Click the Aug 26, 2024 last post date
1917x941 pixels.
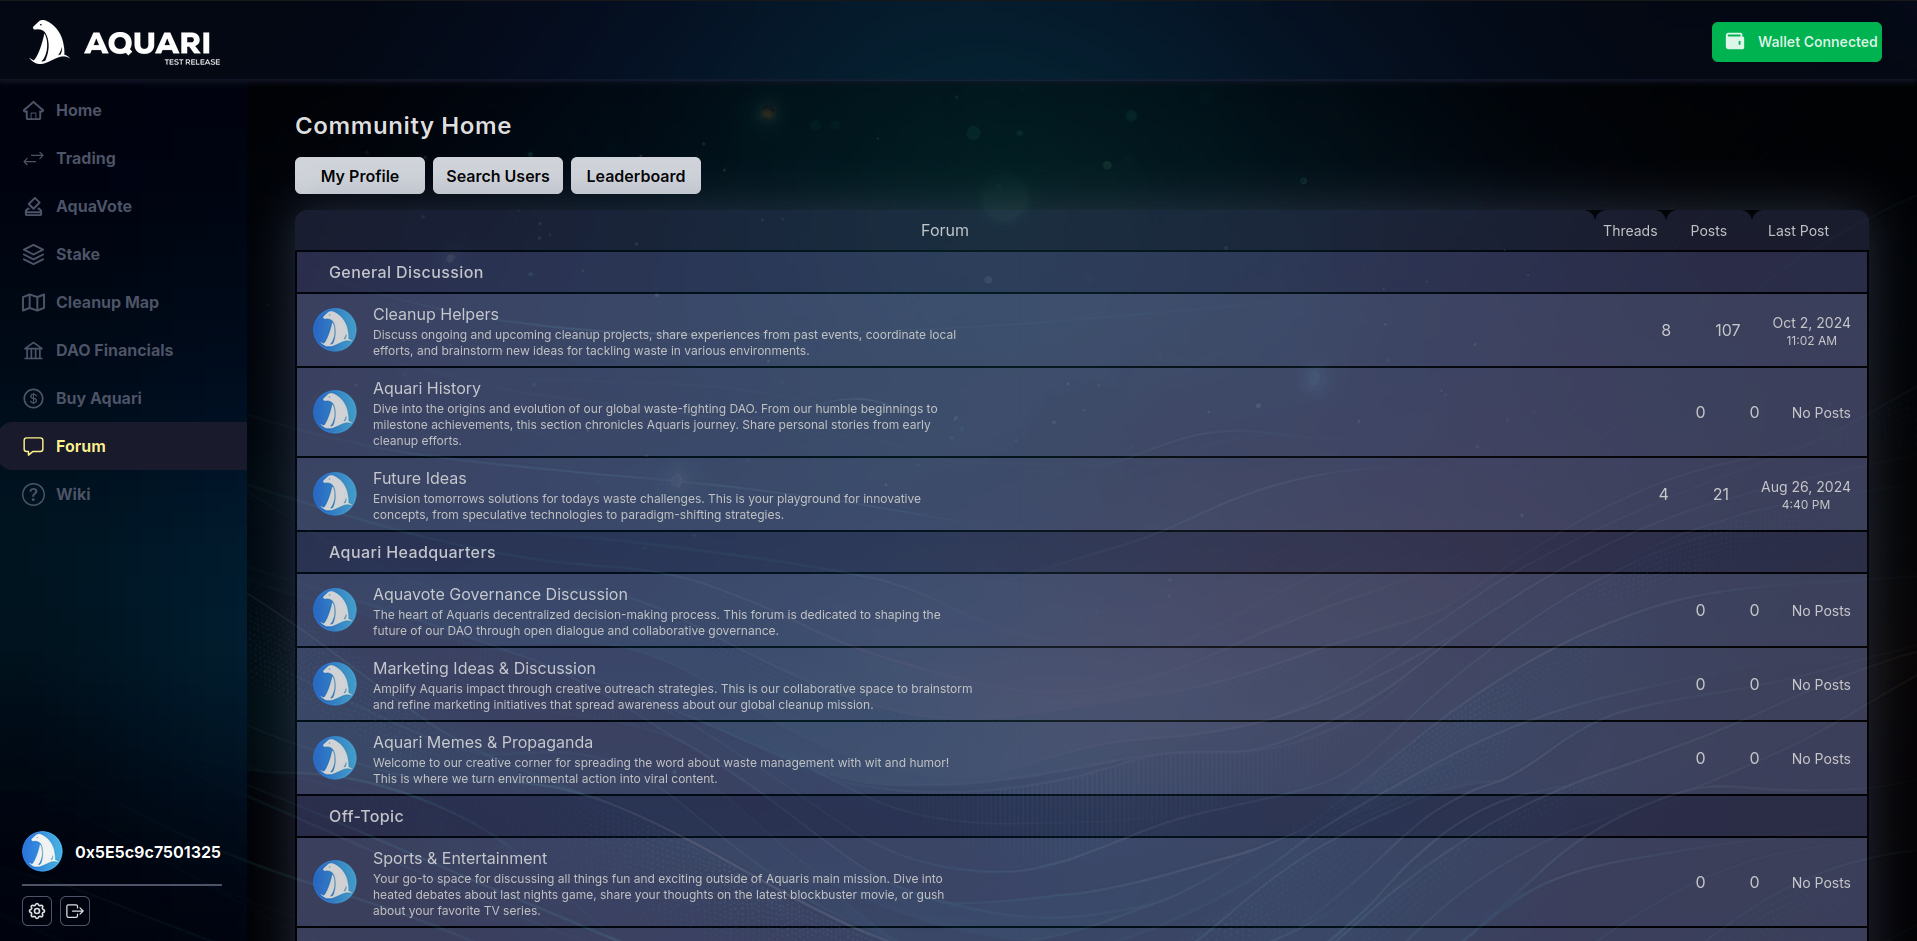[x=1805, y=487]
